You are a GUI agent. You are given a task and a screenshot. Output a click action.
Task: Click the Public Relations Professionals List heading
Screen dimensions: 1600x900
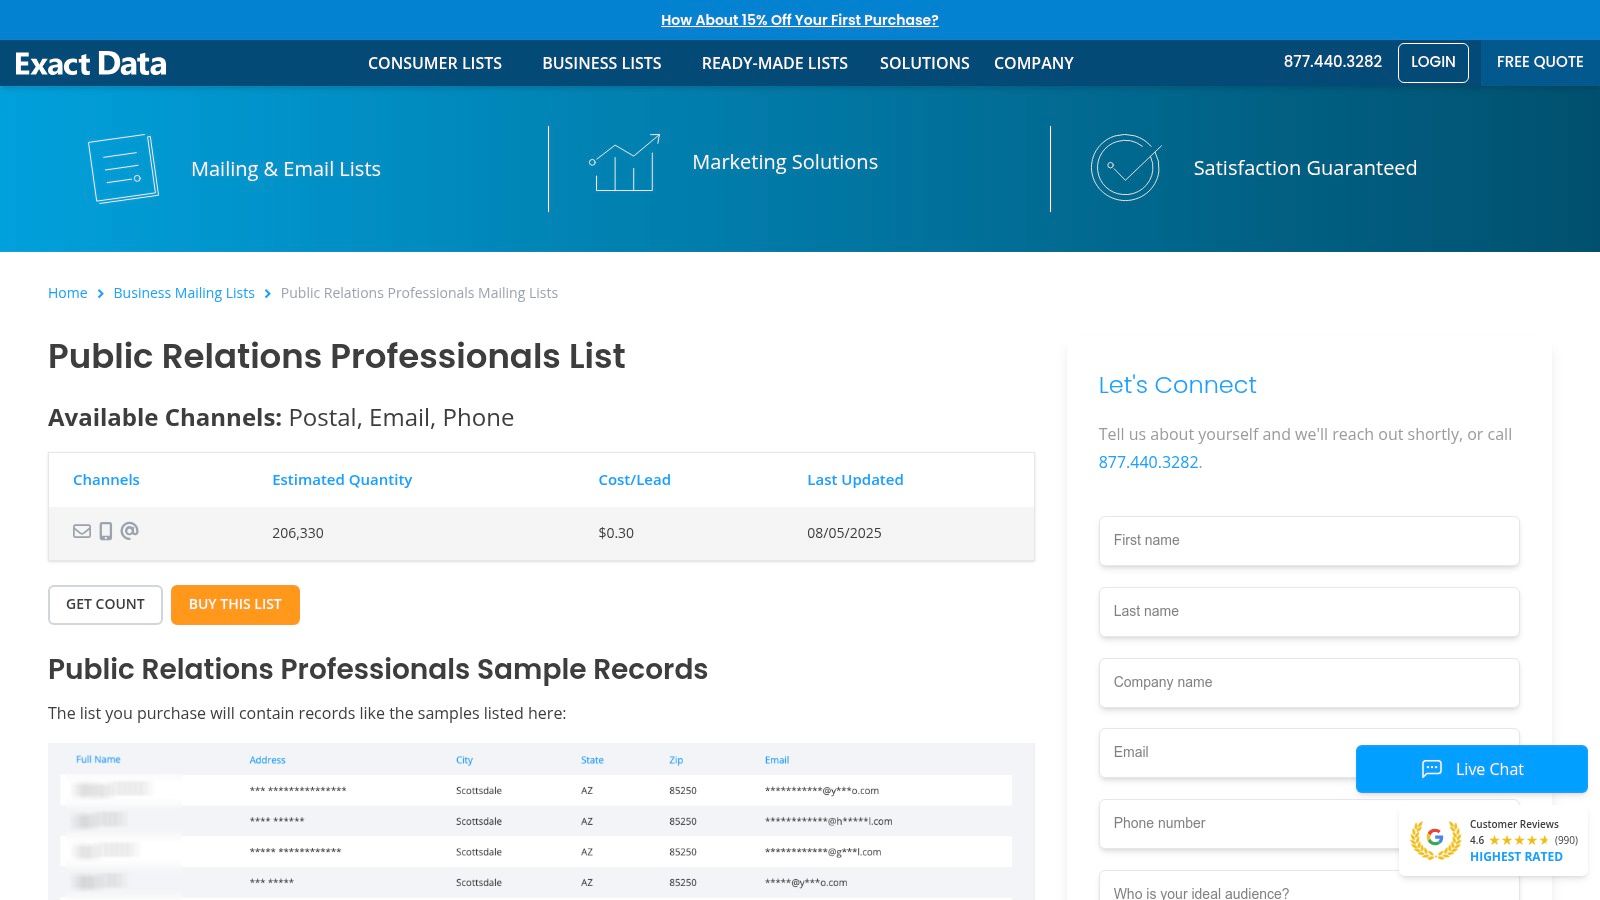point(337,356)
